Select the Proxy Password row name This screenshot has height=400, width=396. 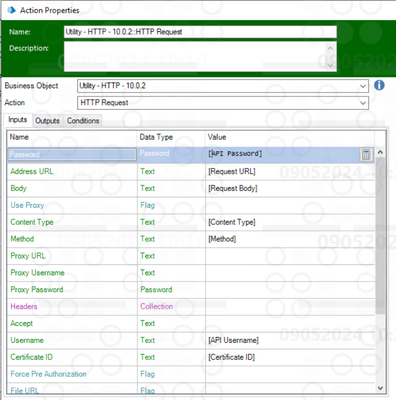click(37, 290)
